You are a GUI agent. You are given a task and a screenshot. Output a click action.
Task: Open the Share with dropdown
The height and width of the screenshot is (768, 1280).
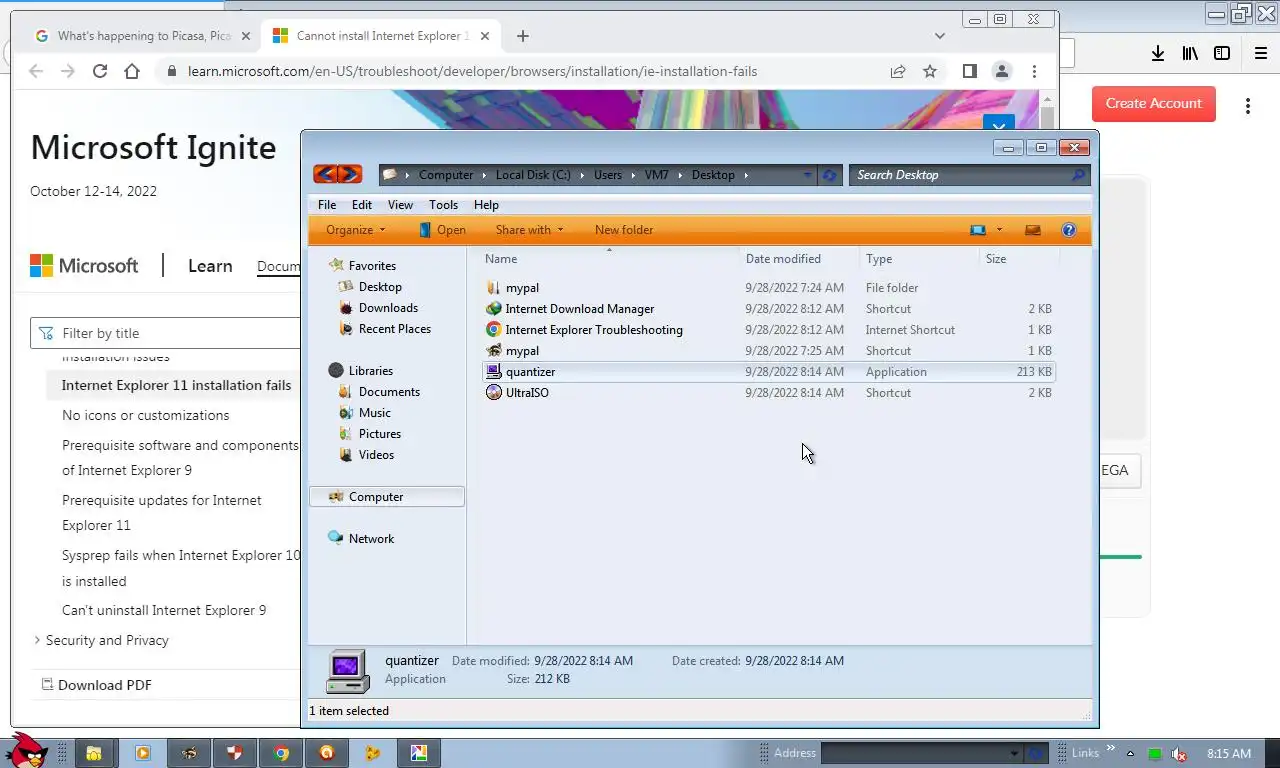tap(529, 230)
